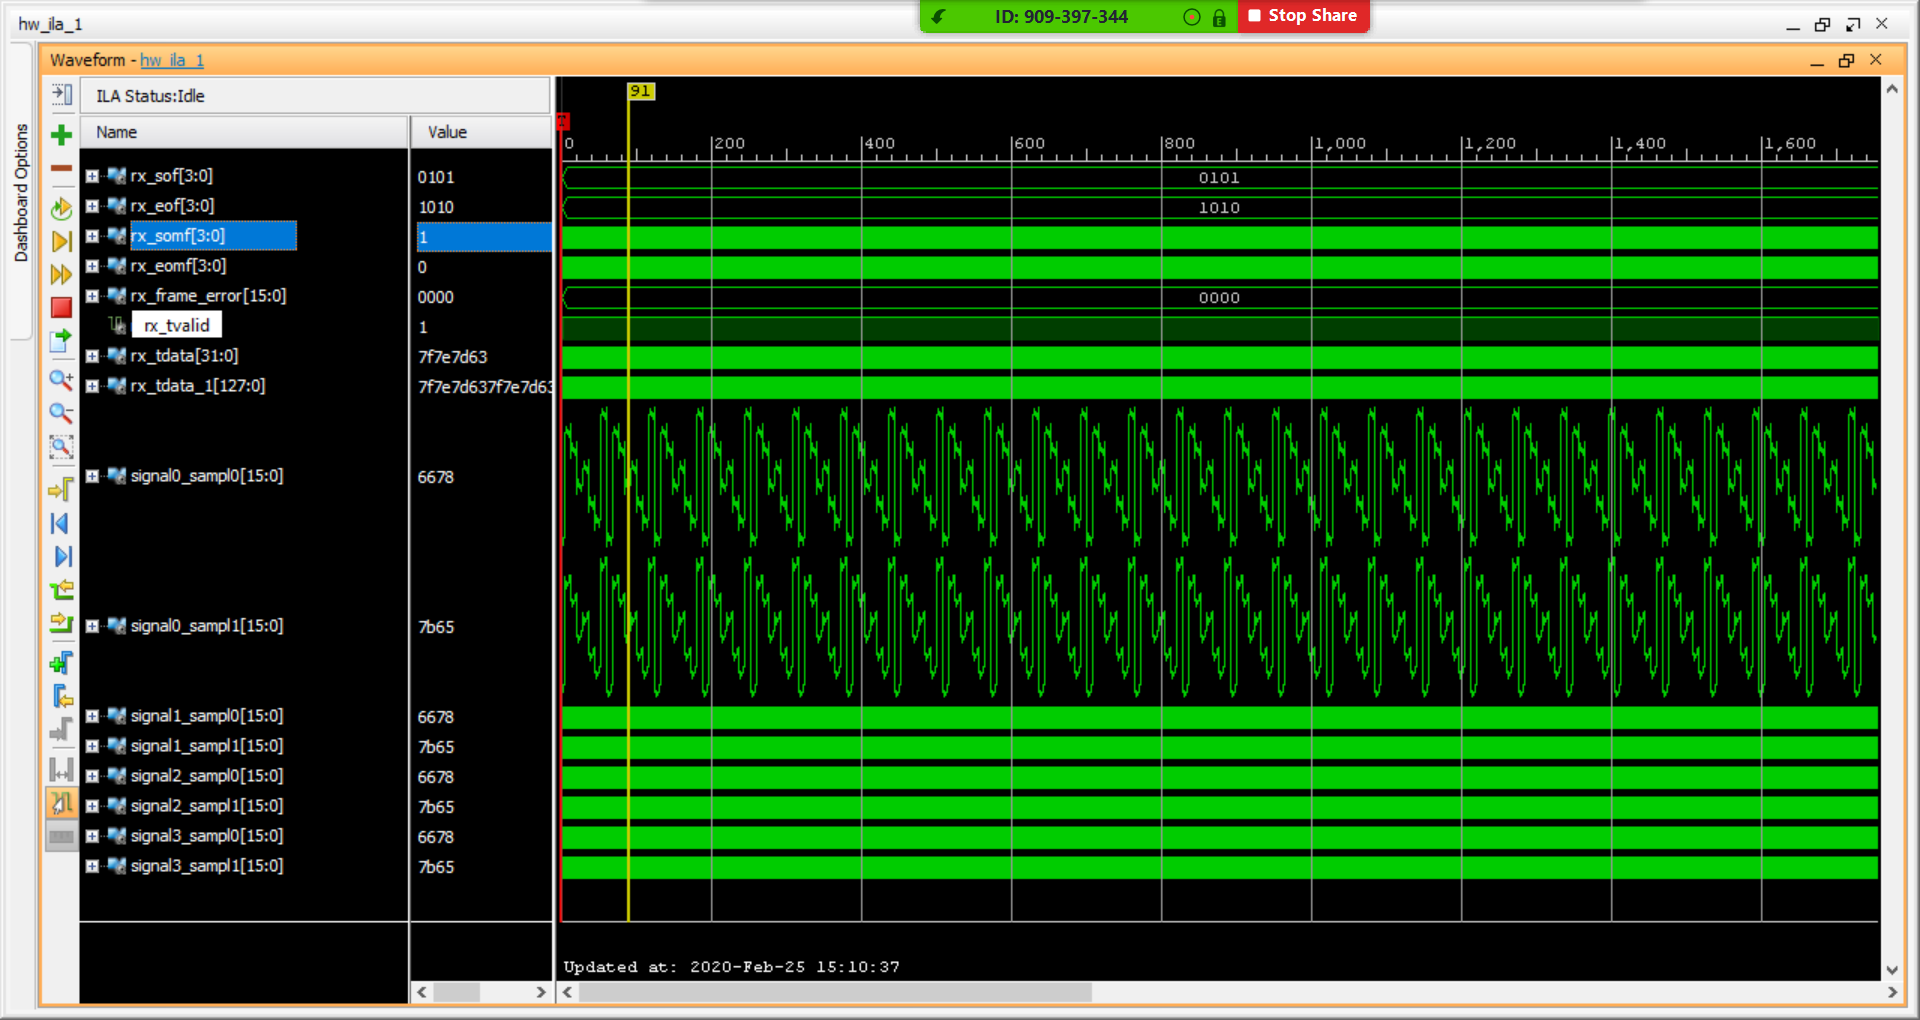Click right arrow of Value column scrollbar
1920x1020 pixels.
coord(541,992)
